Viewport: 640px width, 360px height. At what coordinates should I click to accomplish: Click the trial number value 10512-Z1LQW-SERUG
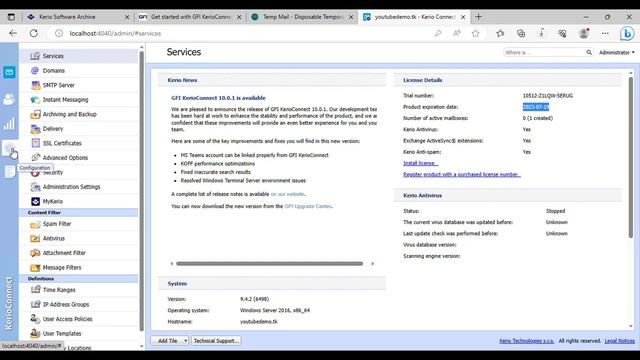pos(547,96)
